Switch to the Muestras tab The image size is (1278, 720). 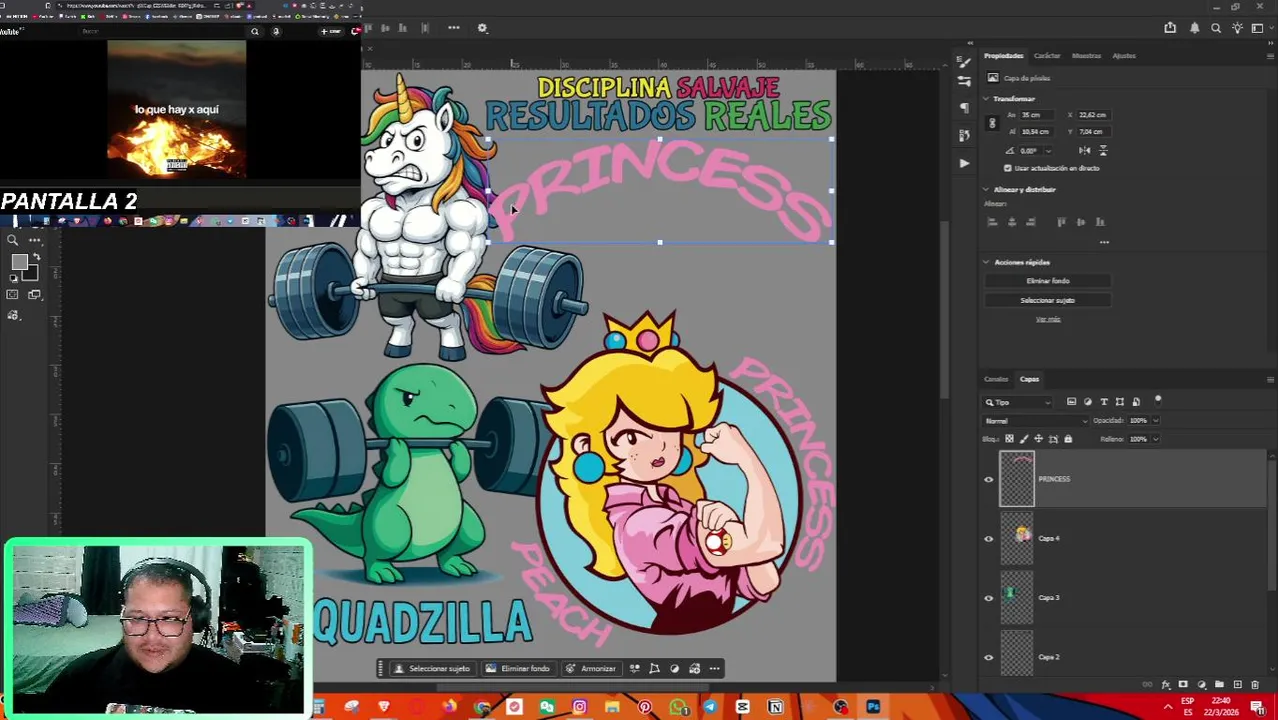click(1086, 56)
